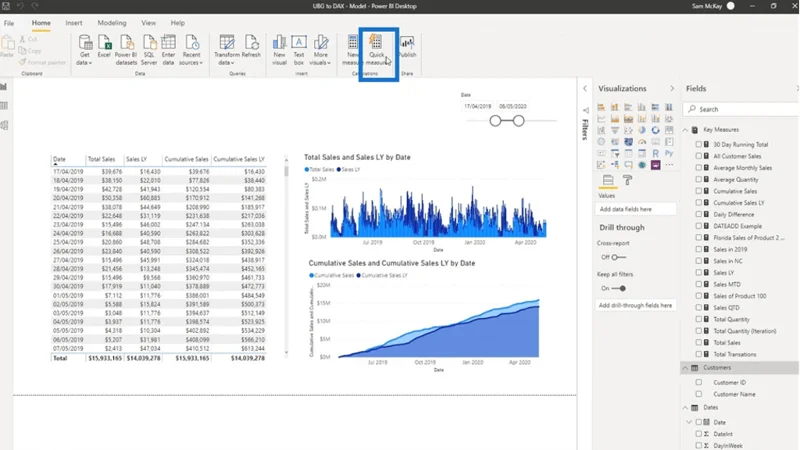Viewport: 800px width, 450px height.
Task: Sort table by Date column header
Action: point(59,159)
